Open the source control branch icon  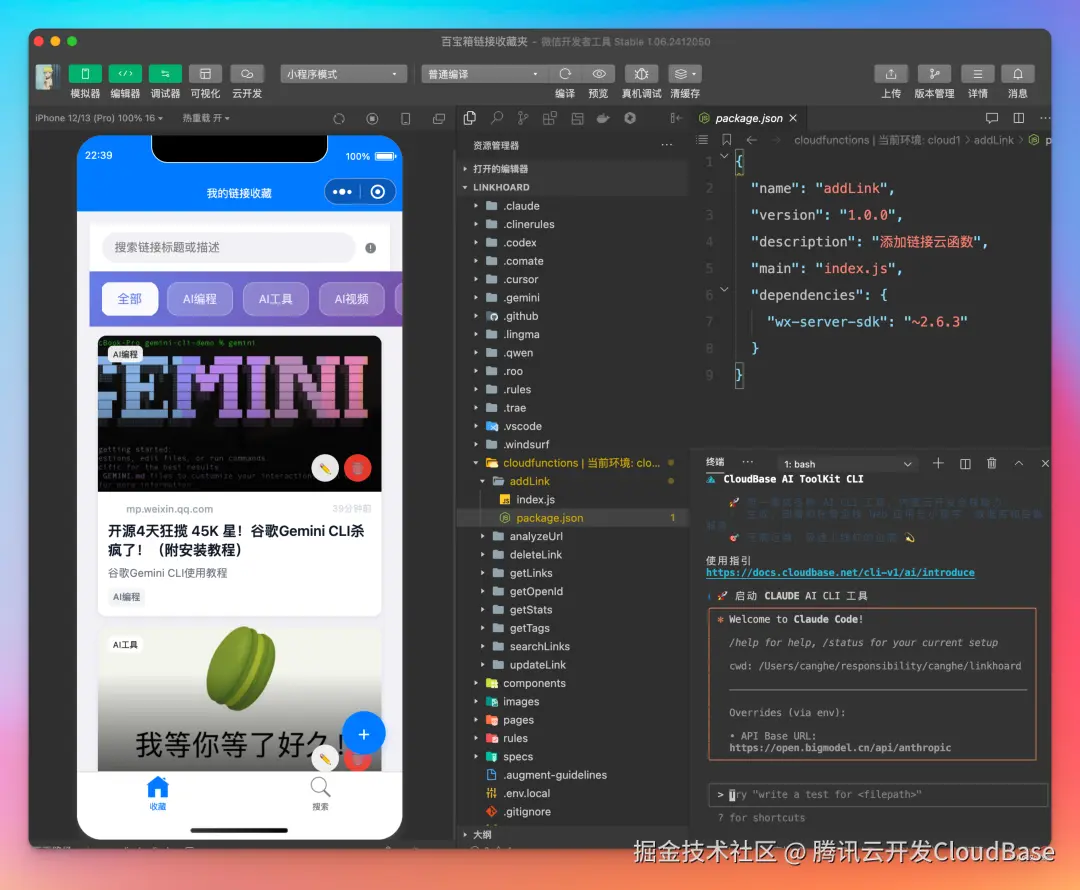click(x=523, y=118)
